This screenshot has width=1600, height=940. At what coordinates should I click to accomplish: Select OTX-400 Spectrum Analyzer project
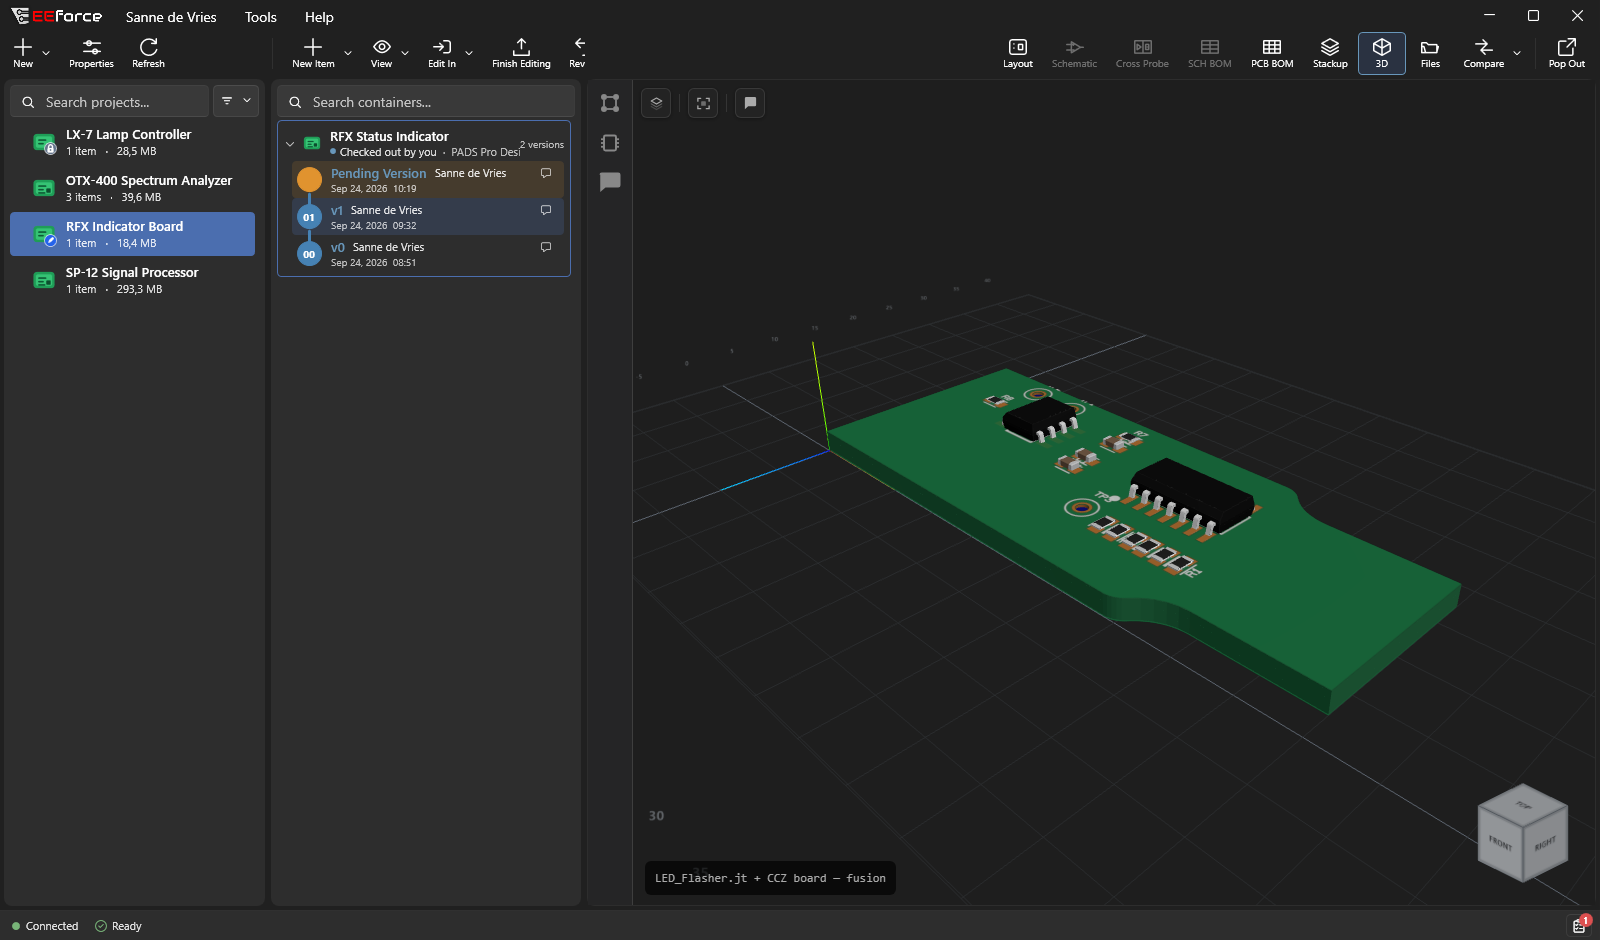pyautogui.click(x=132, y=189)
